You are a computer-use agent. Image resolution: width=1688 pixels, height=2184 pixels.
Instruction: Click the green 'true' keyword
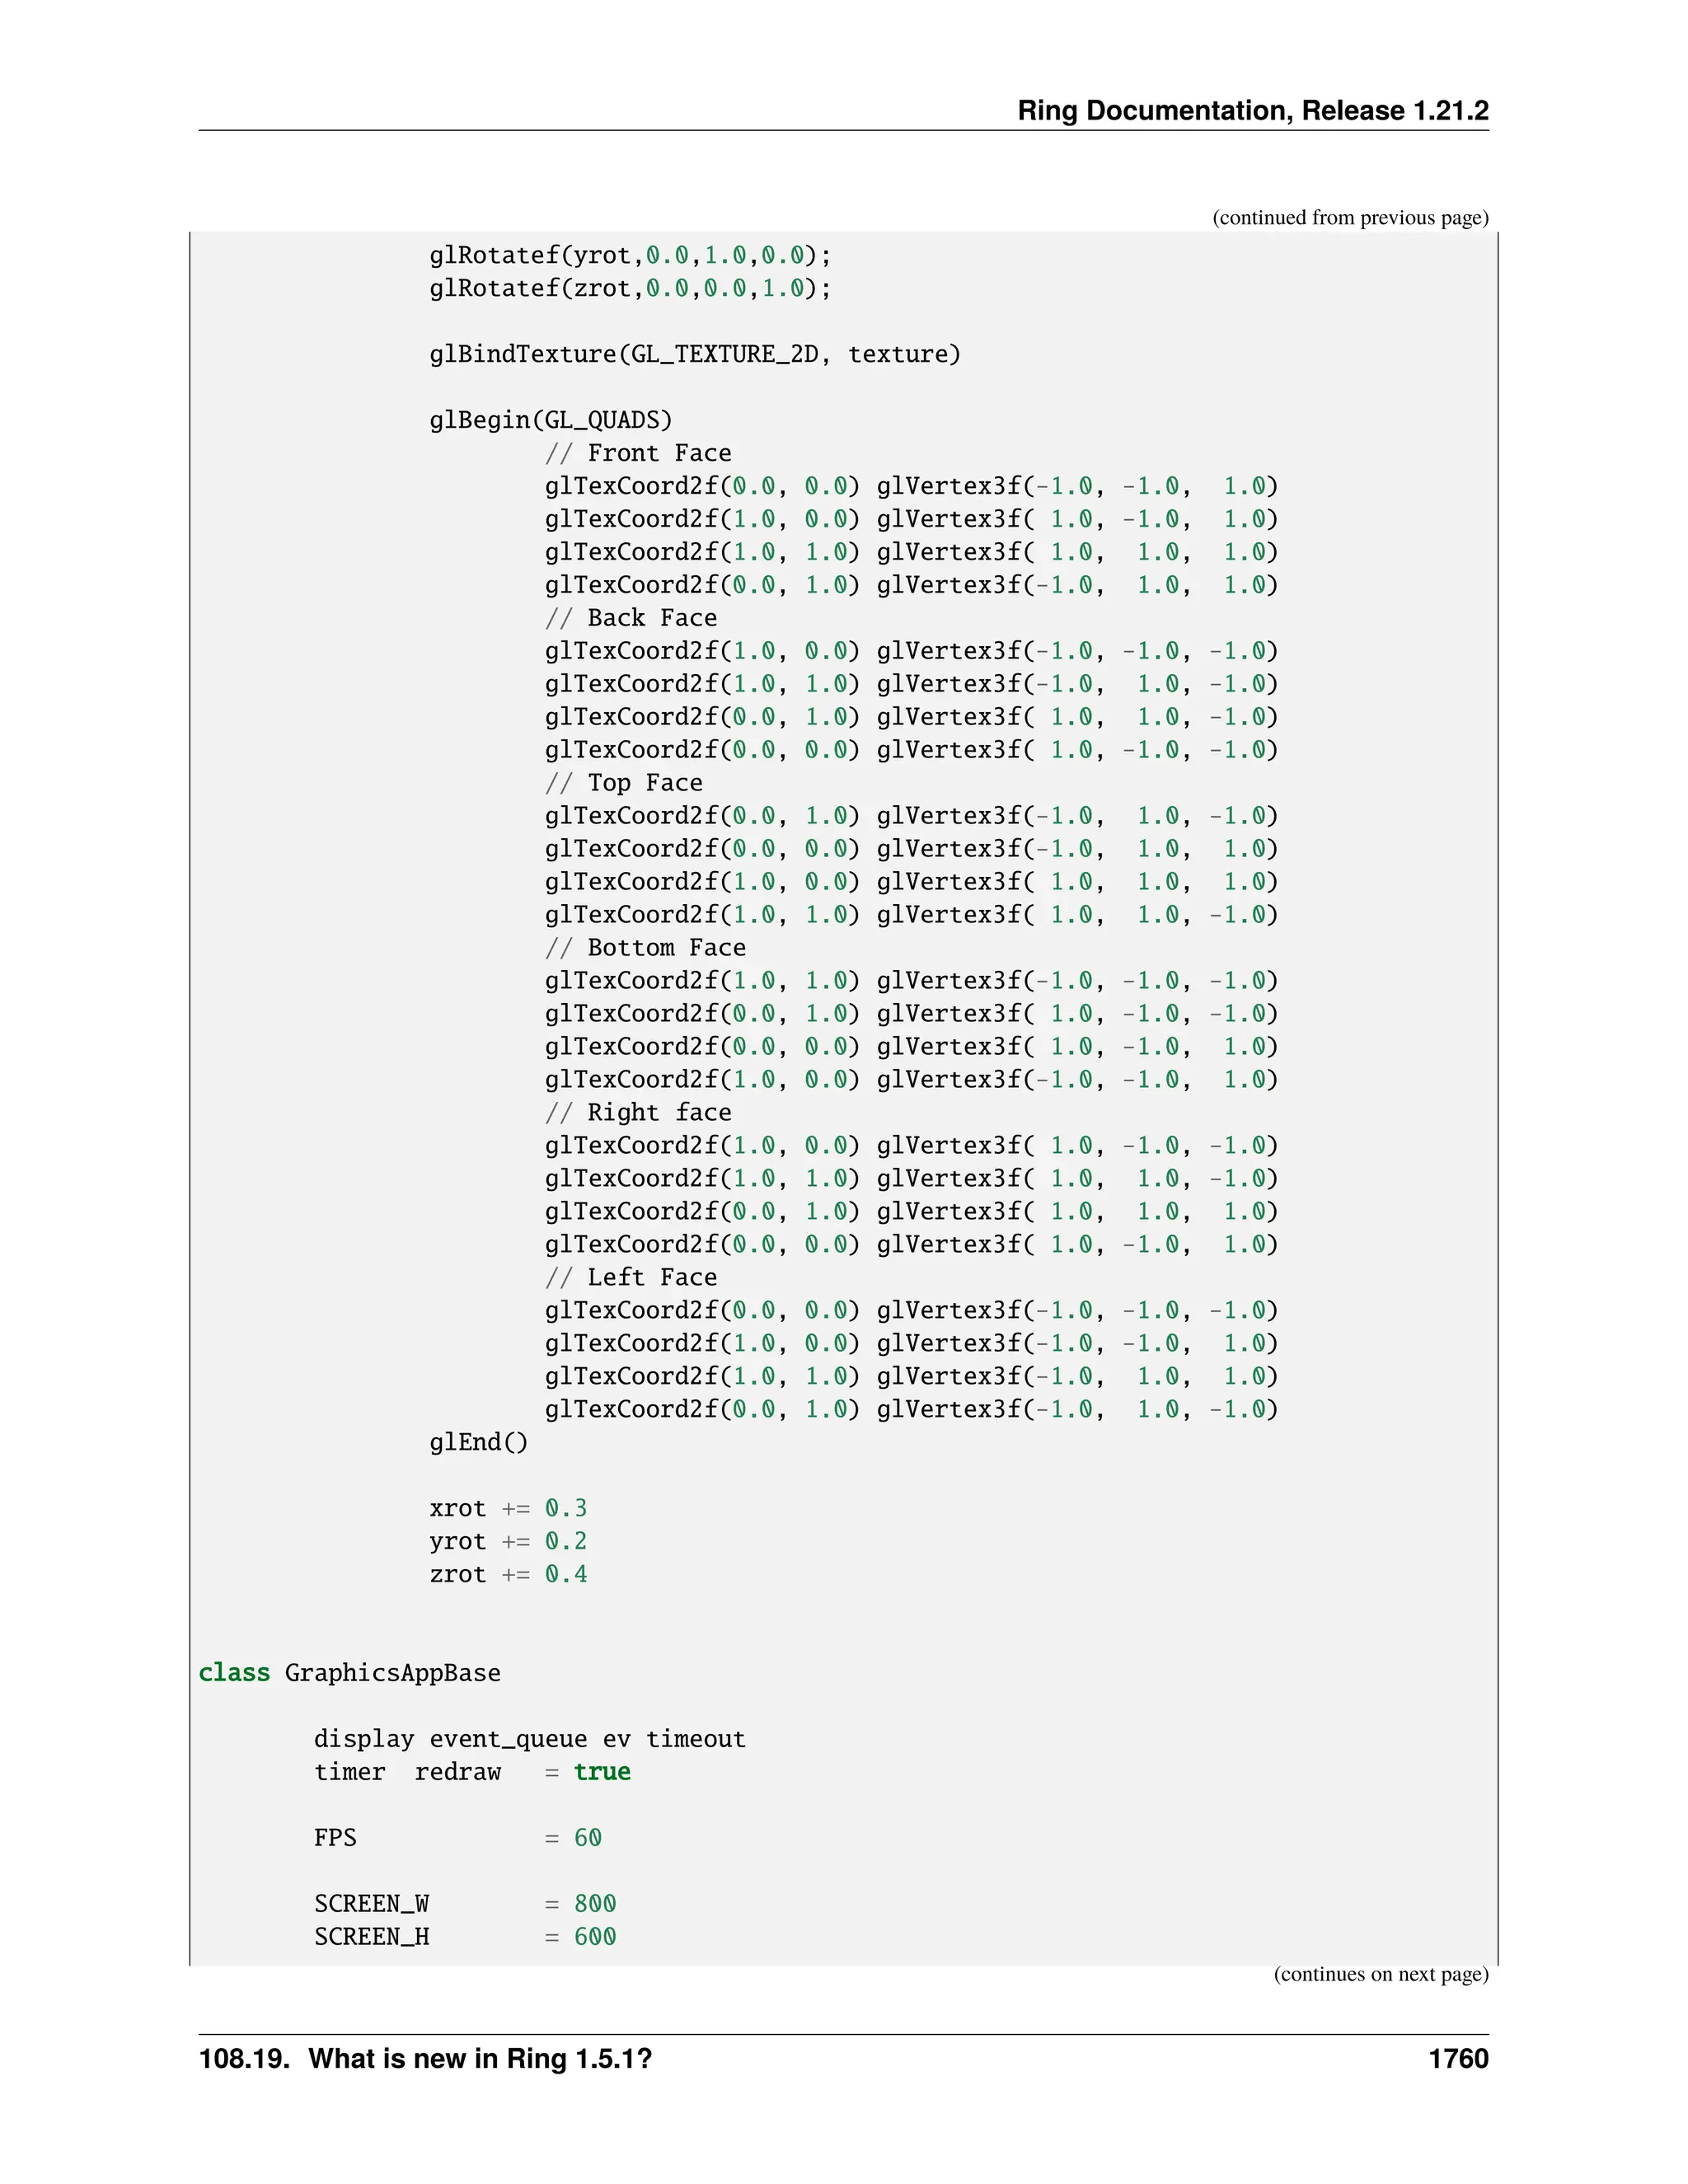(602, 1772)
